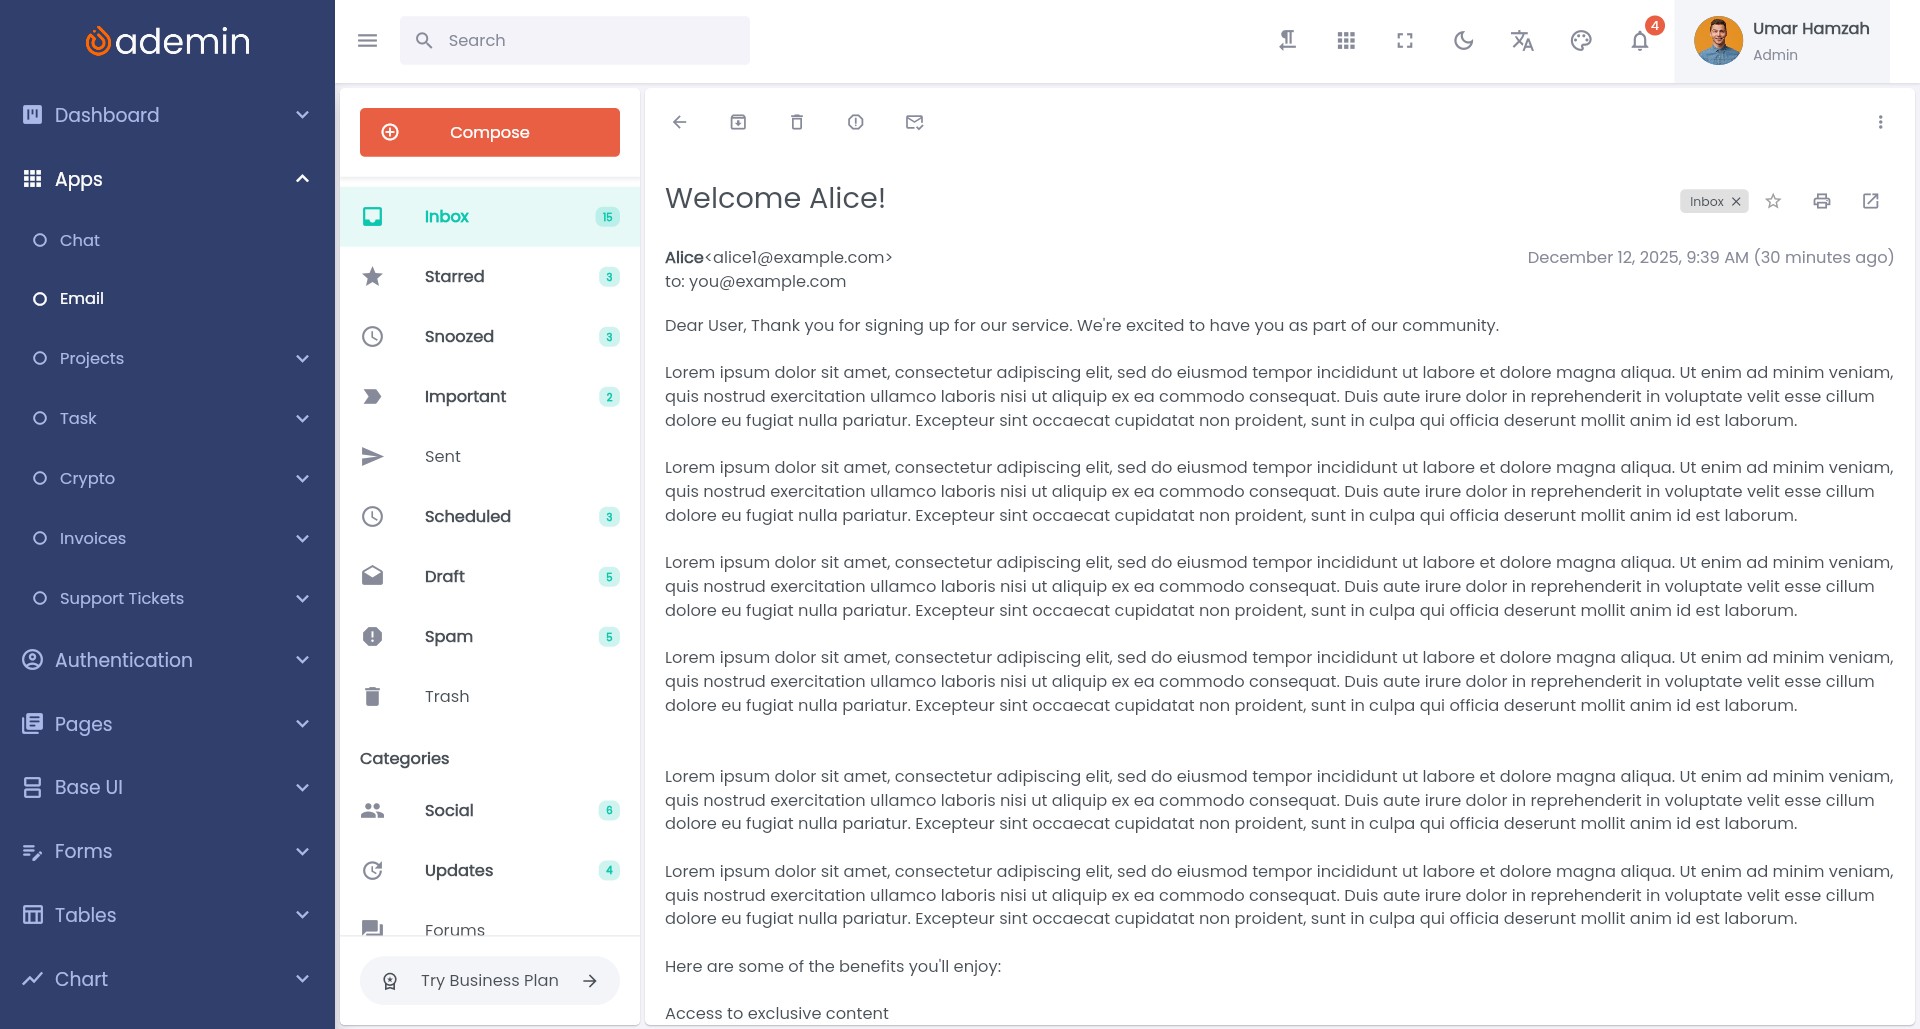Viewport: 1920px width, 1029px height.
Task: Open the notifications bell
Action: (1640, 41)
